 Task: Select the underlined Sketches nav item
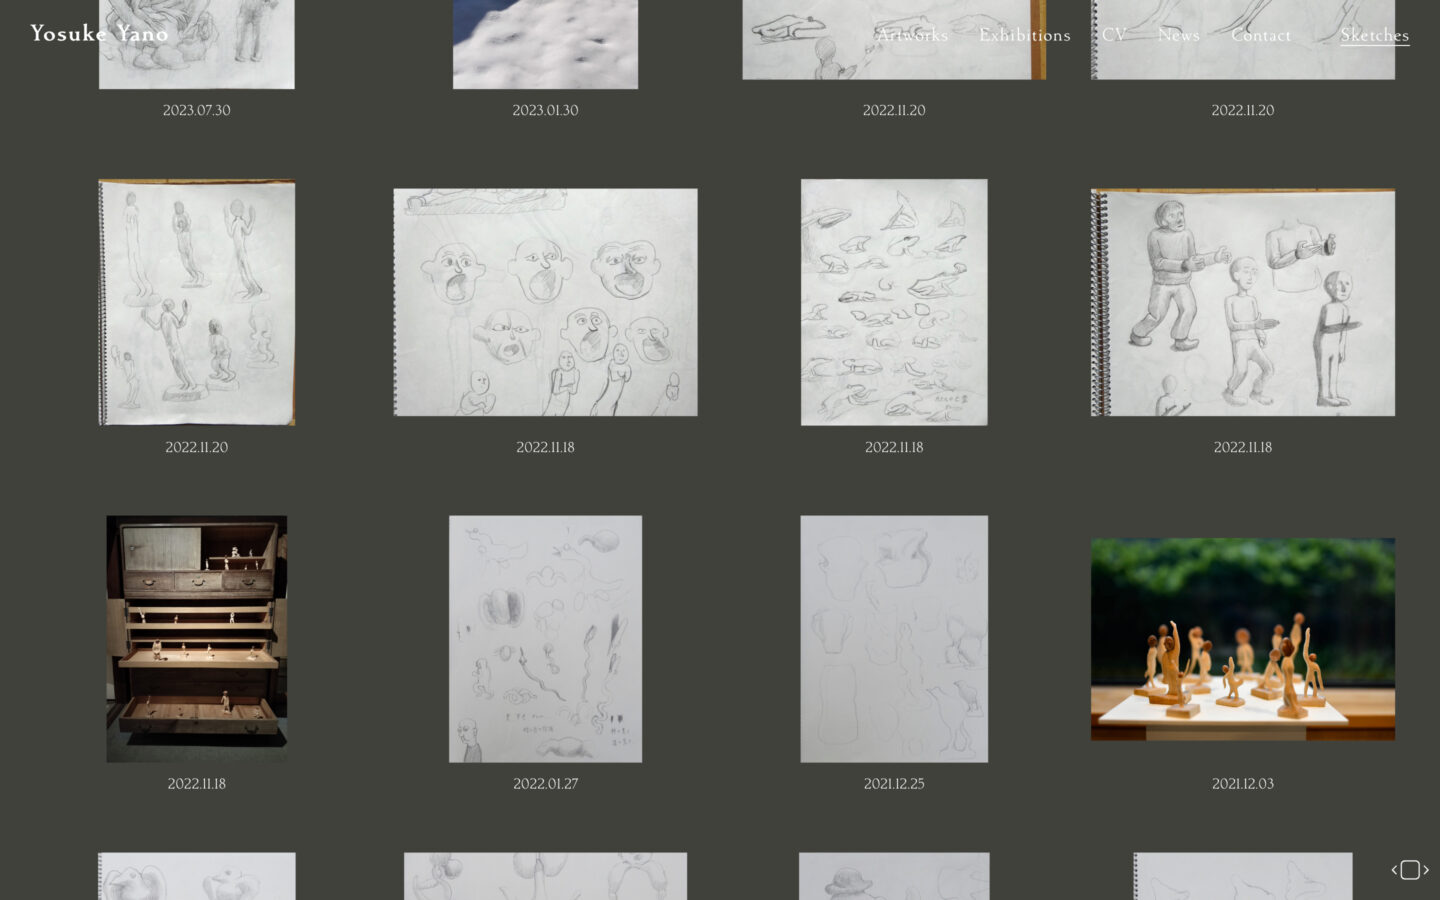(1374, 35)
